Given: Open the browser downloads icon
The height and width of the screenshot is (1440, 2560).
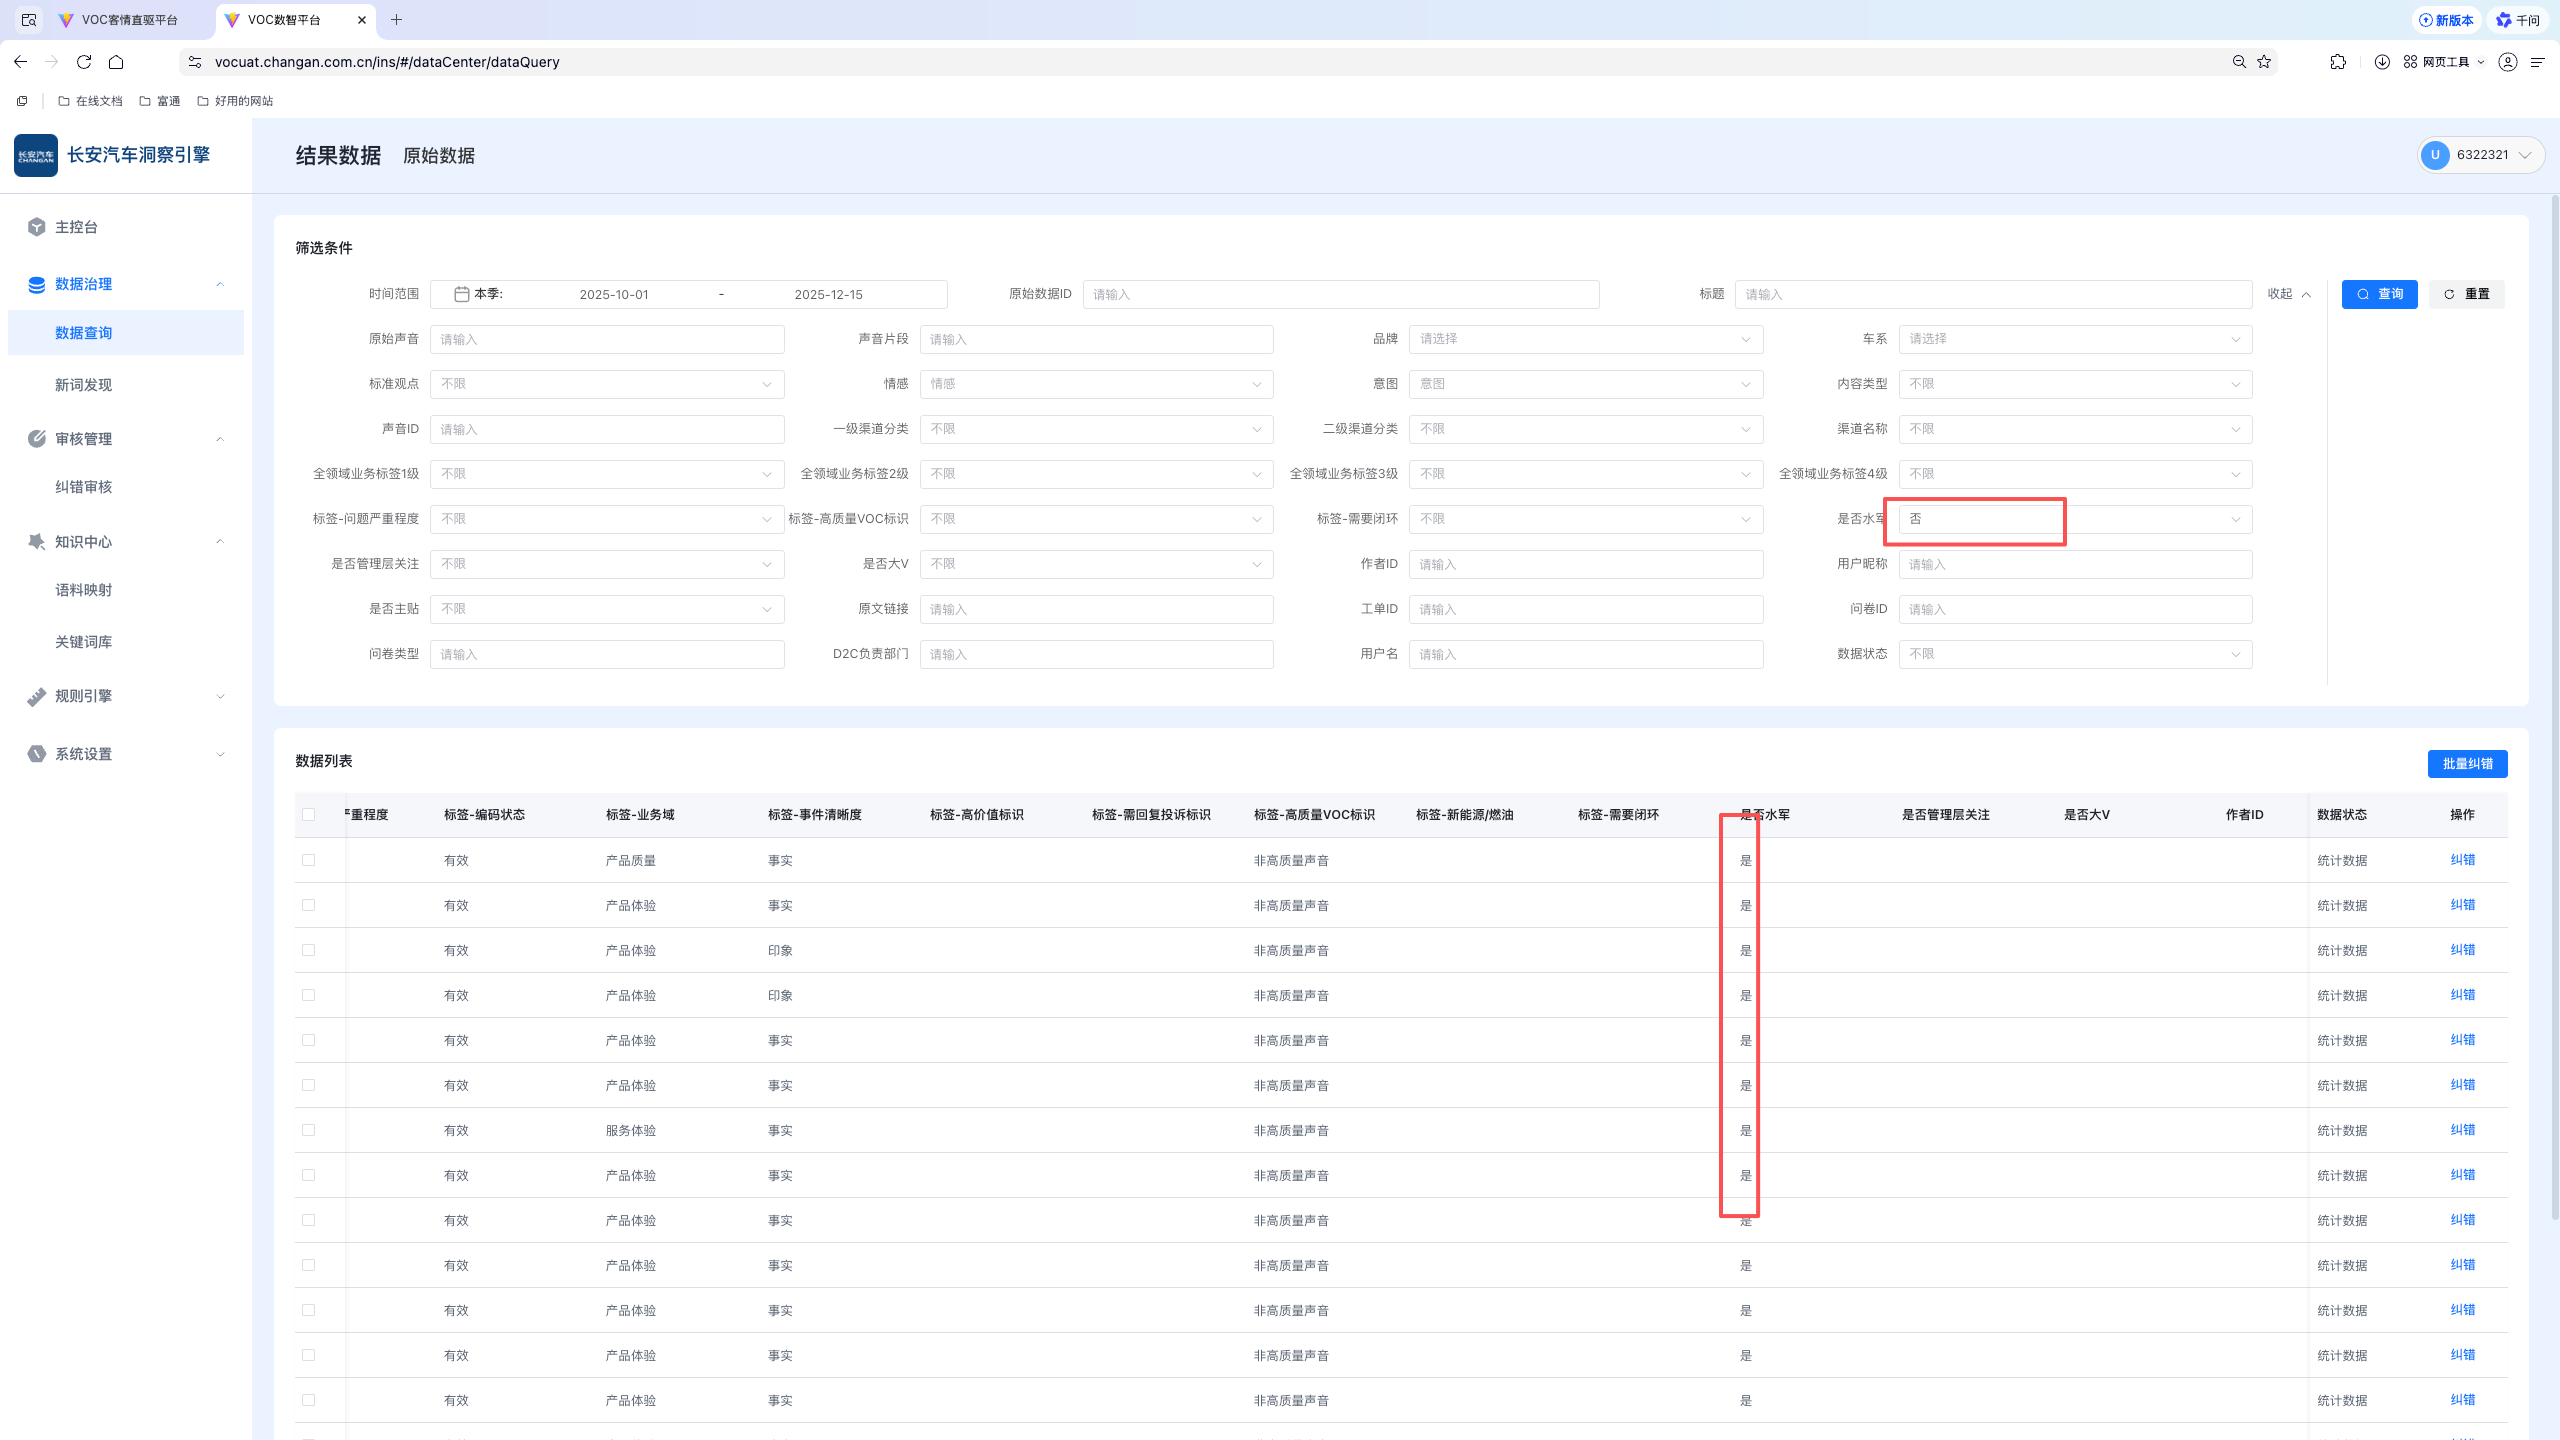Looking at the screenshot, I should coord(2382,62).
